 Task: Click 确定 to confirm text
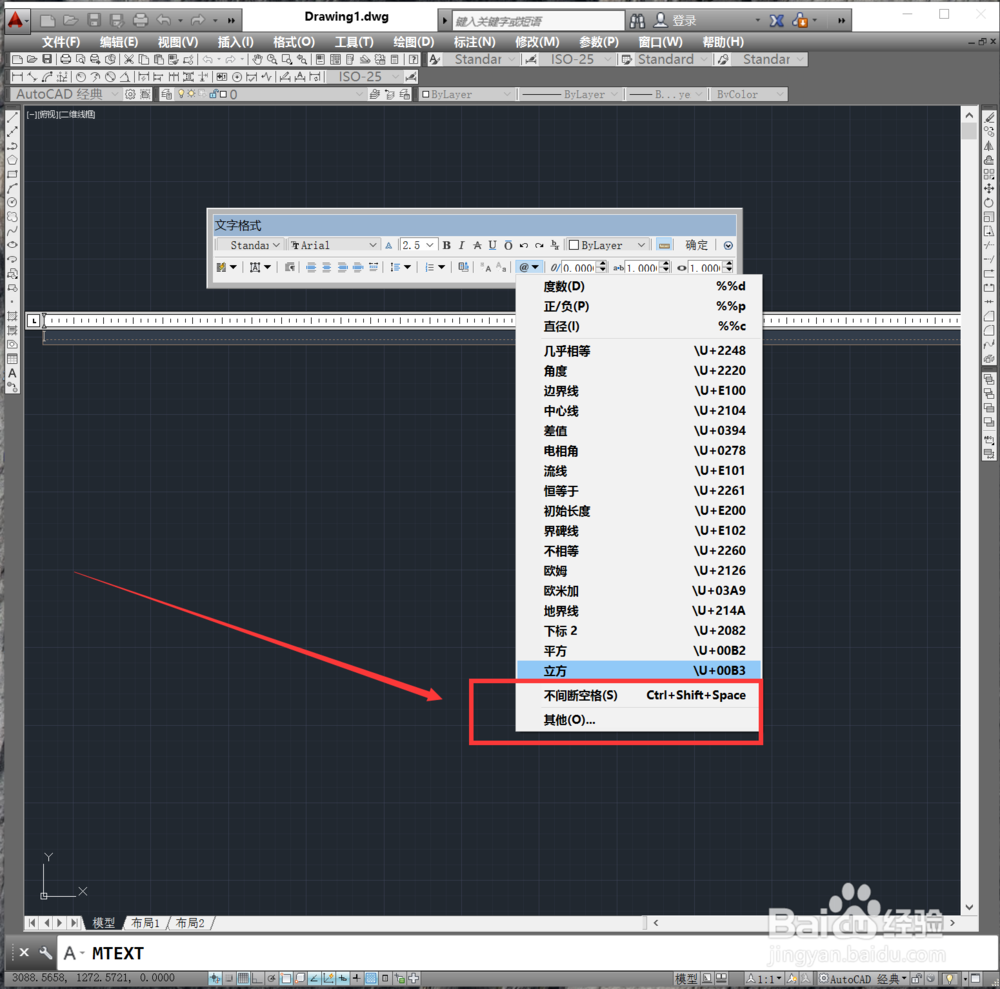[696, 245]
